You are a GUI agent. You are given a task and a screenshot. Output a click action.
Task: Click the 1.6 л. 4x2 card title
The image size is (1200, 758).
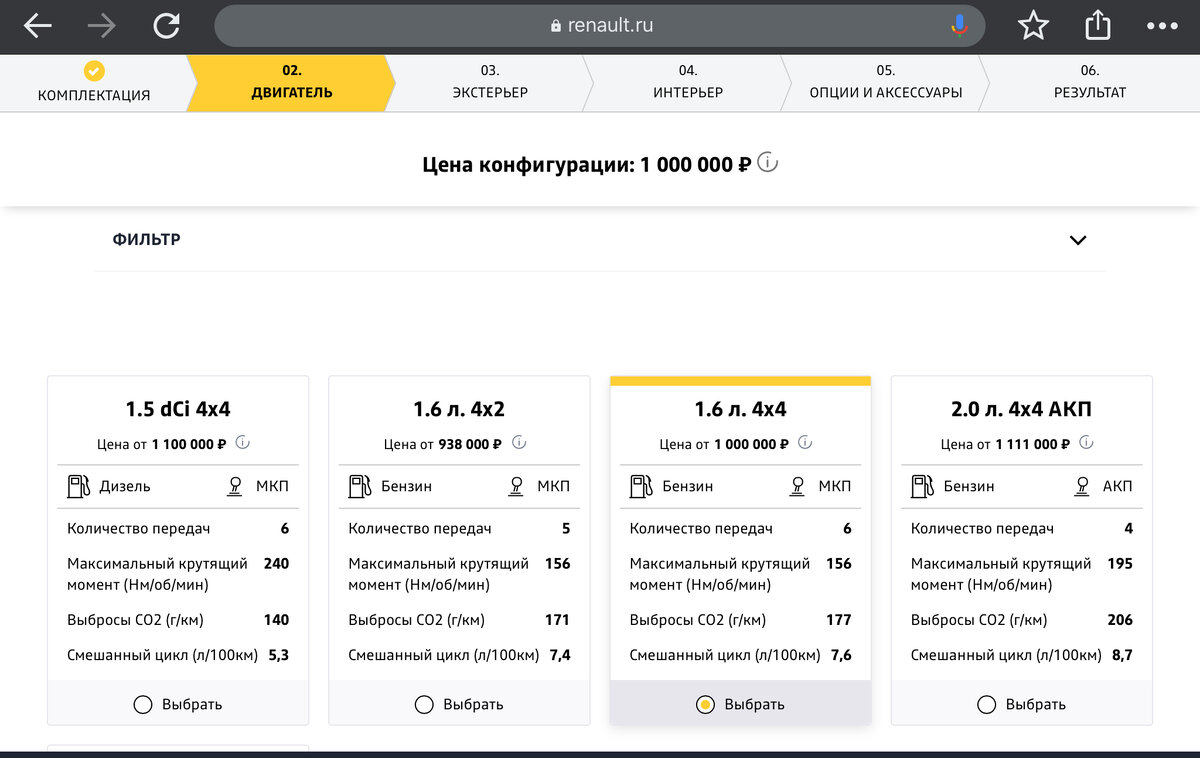point(459,409)
